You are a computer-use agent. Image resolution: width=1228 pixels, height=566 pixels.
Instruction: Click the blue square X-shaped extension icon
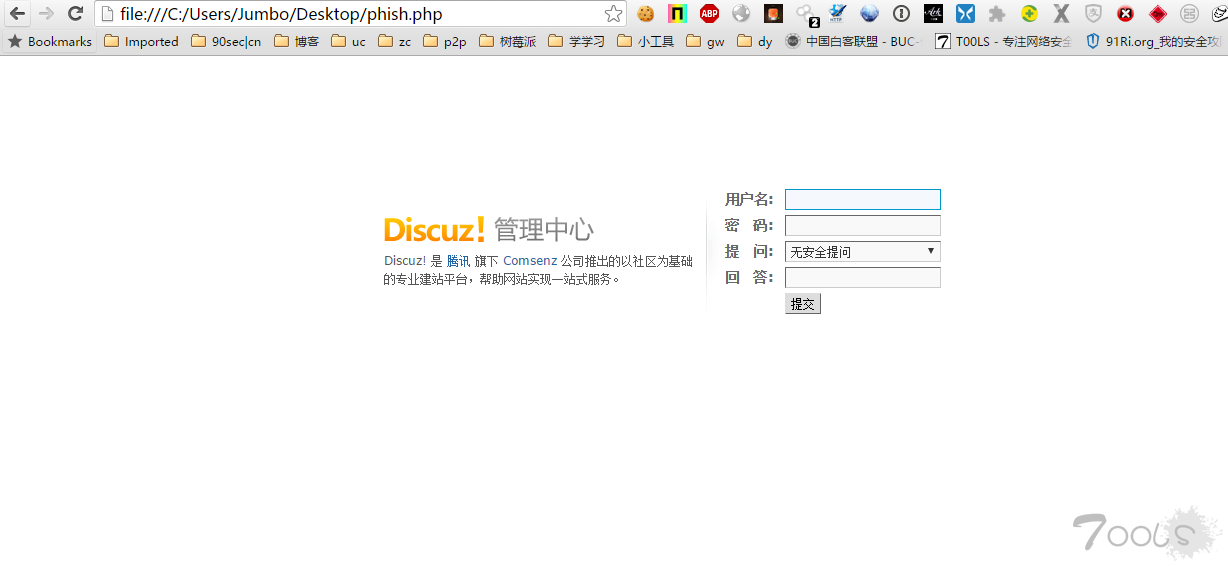pos(965,14)
